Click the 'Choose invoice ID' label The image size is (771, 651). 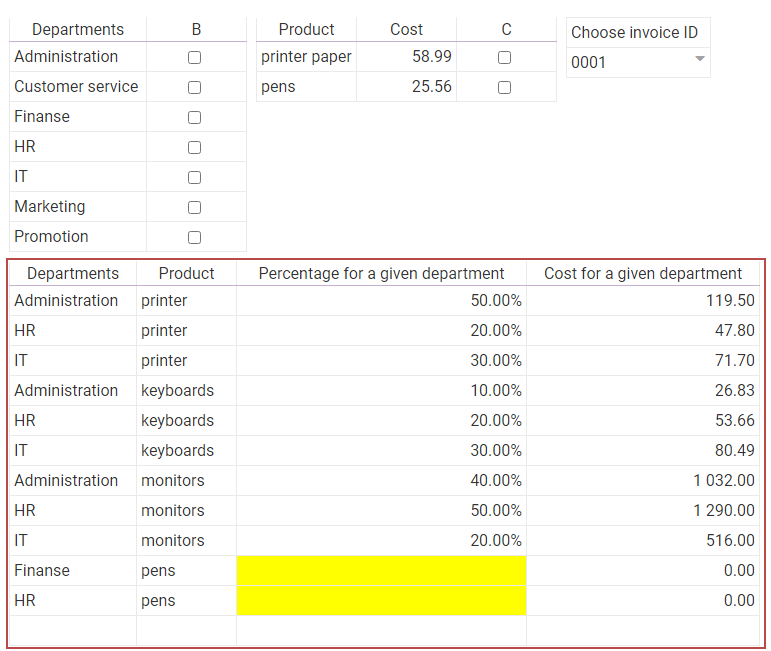pyautogui.click(x=634, y=32)
